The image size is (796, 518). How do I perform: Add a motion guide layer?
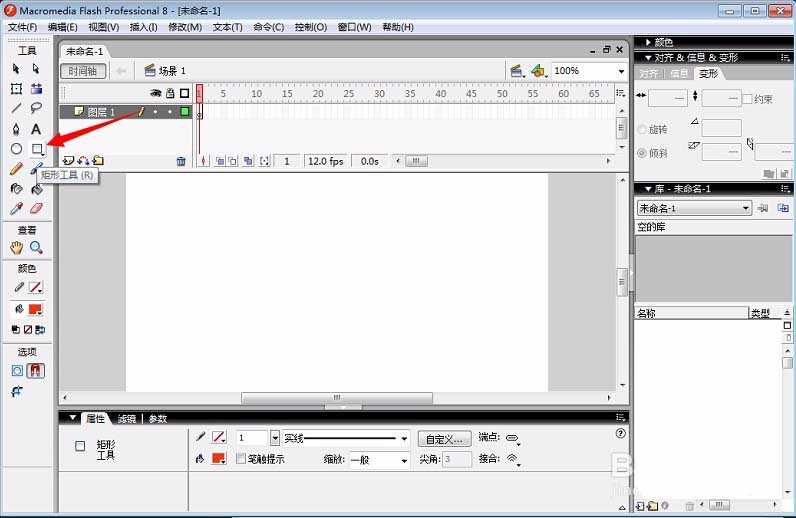83,161
